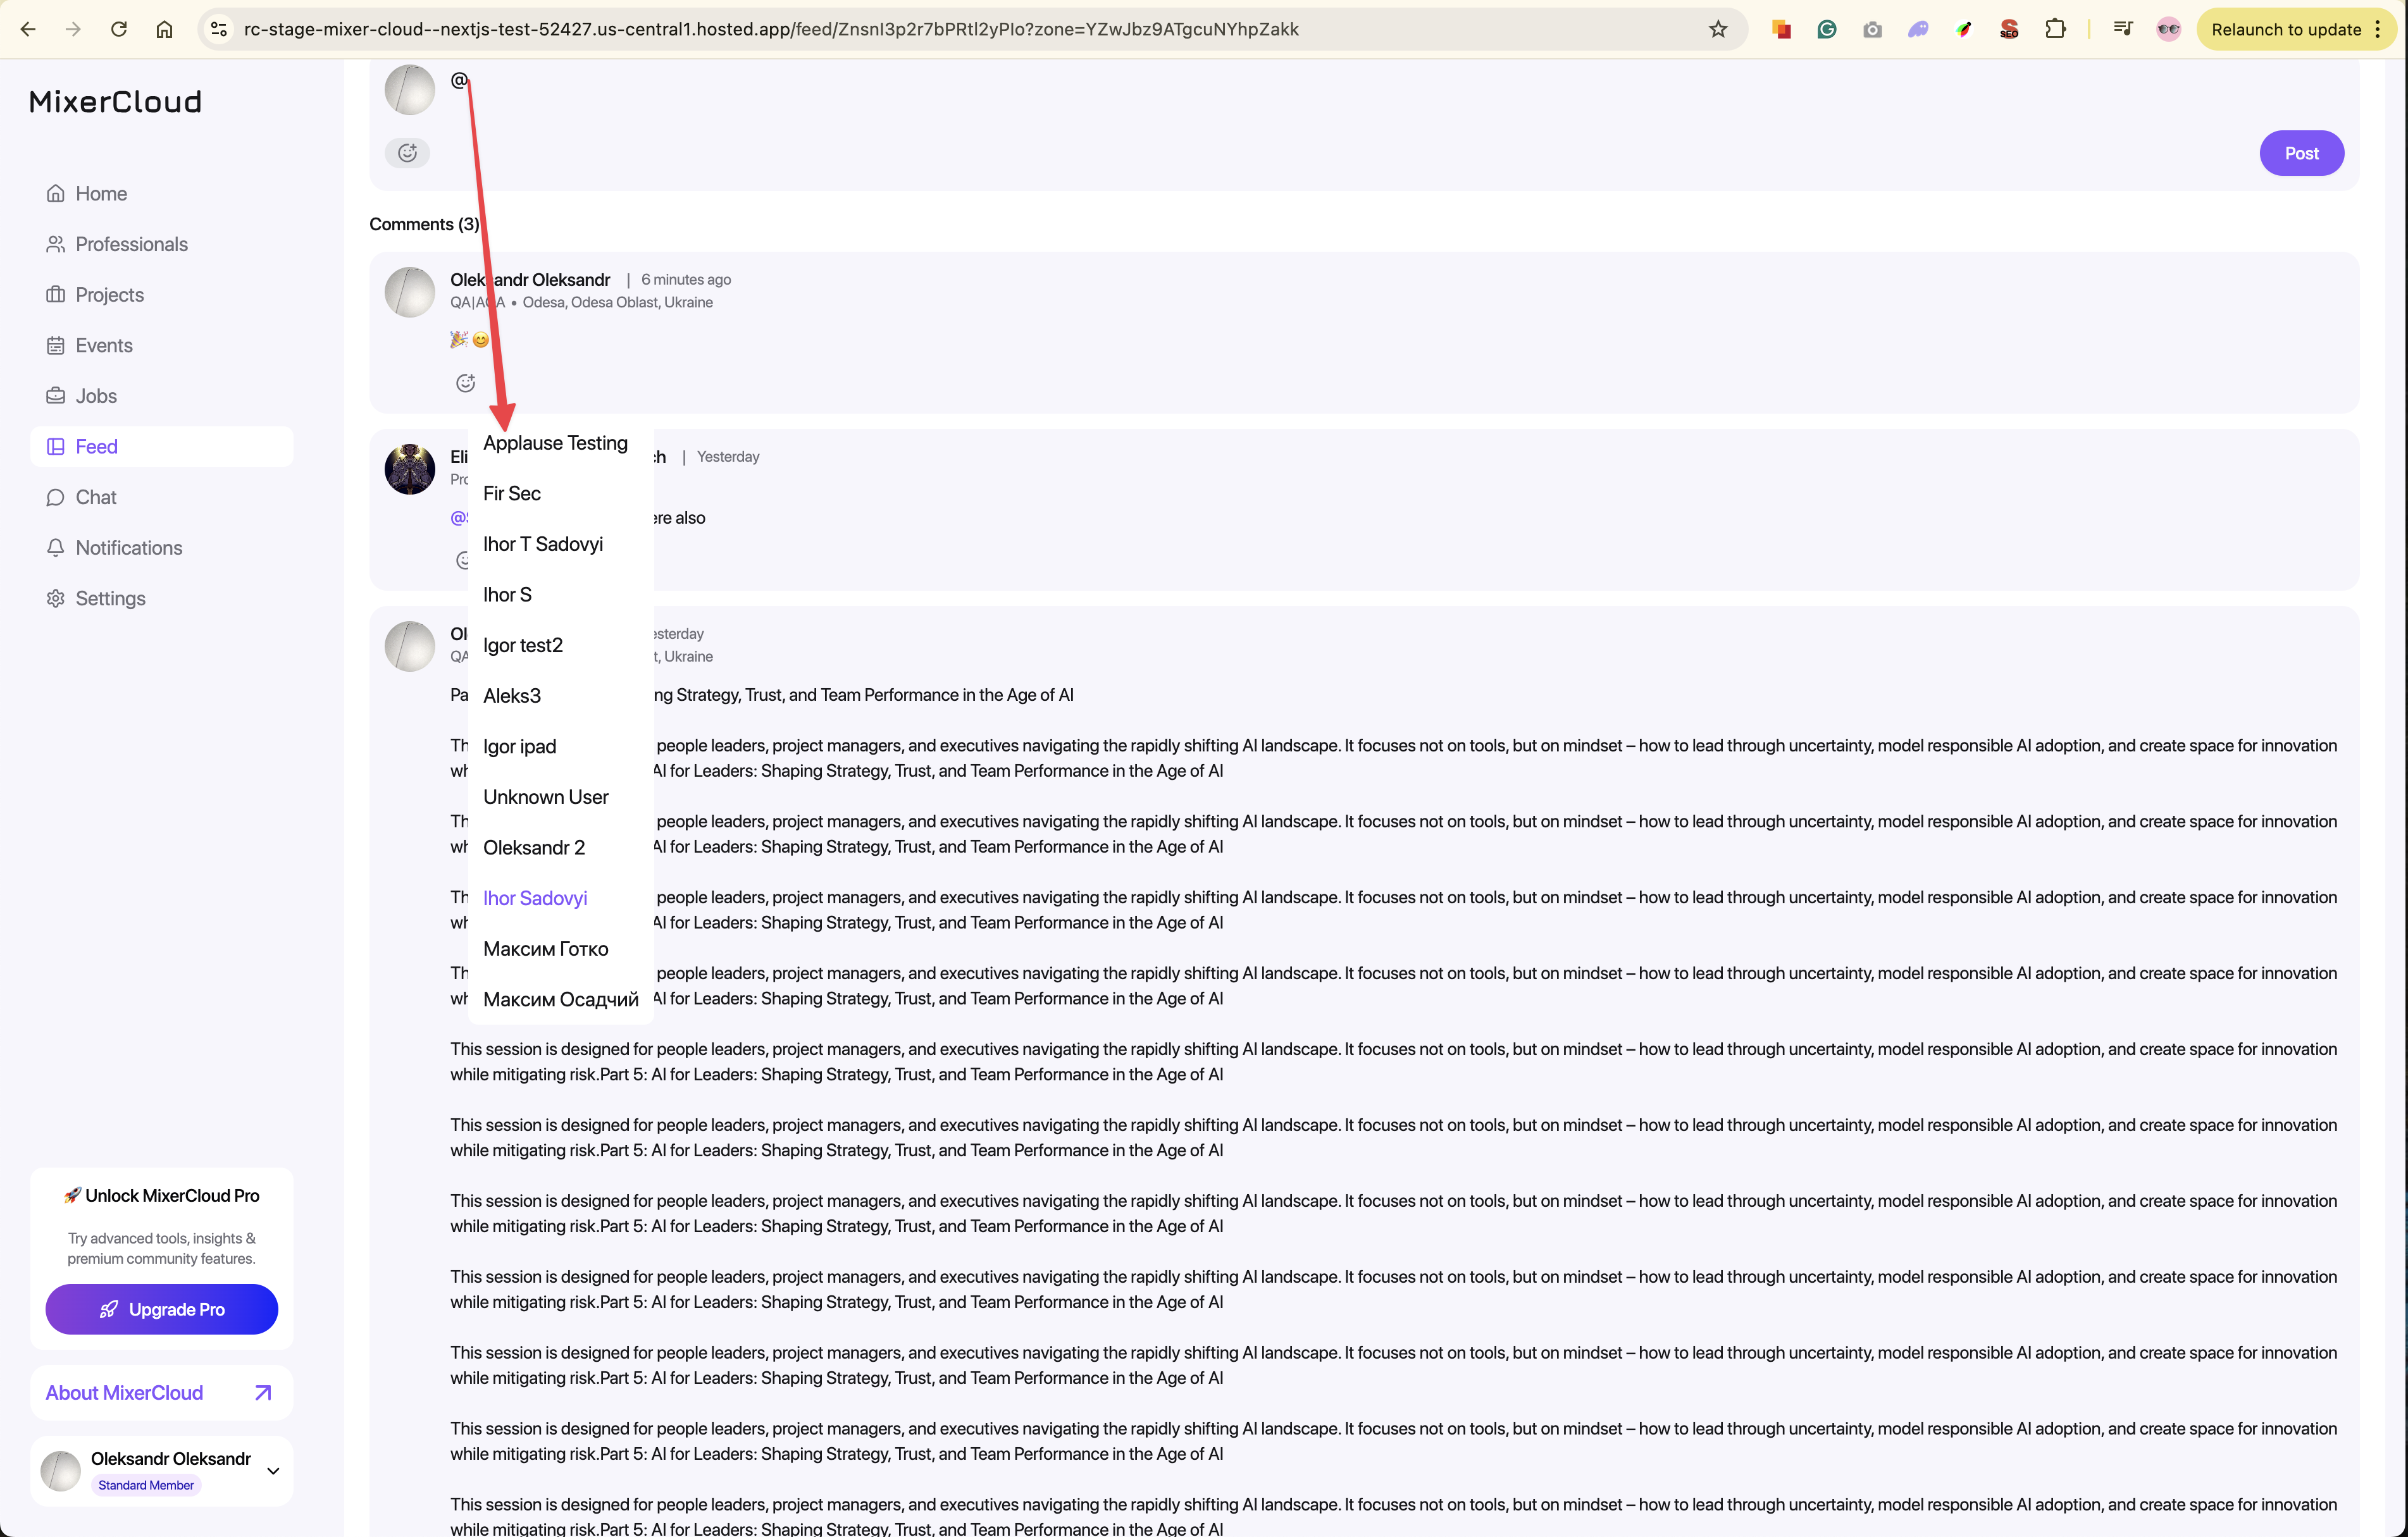Image resolution: width=2408 pixels, height=1537 pixels.
Task: Open the Chat section
Action: coord(96,497)
